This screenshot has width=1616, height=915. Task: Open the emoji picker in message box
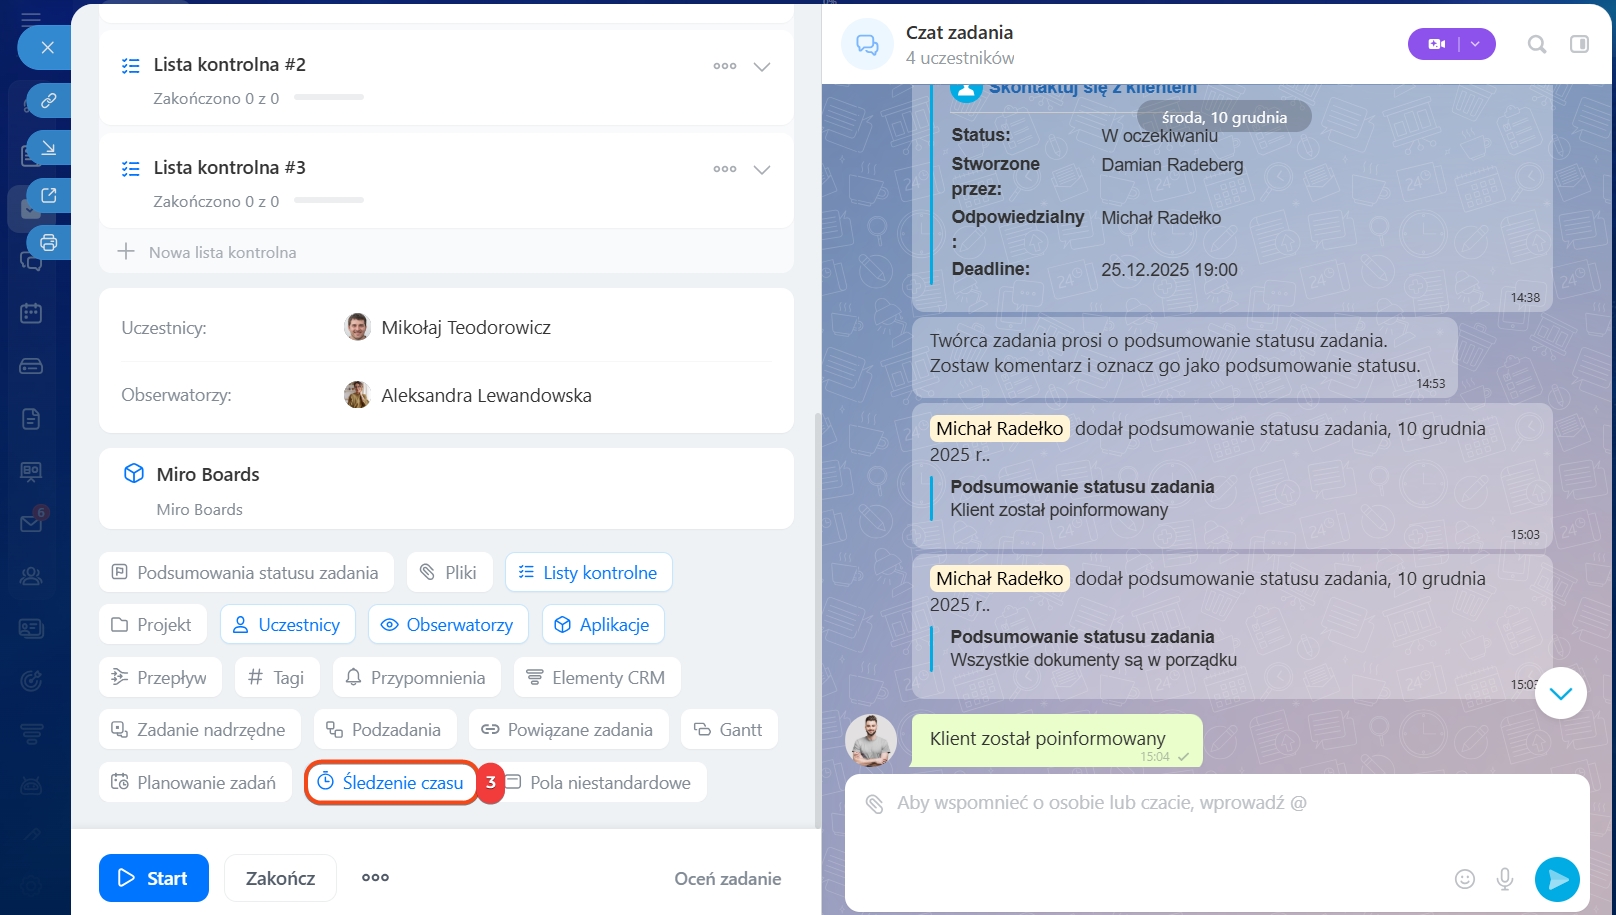click(1464, 879)
